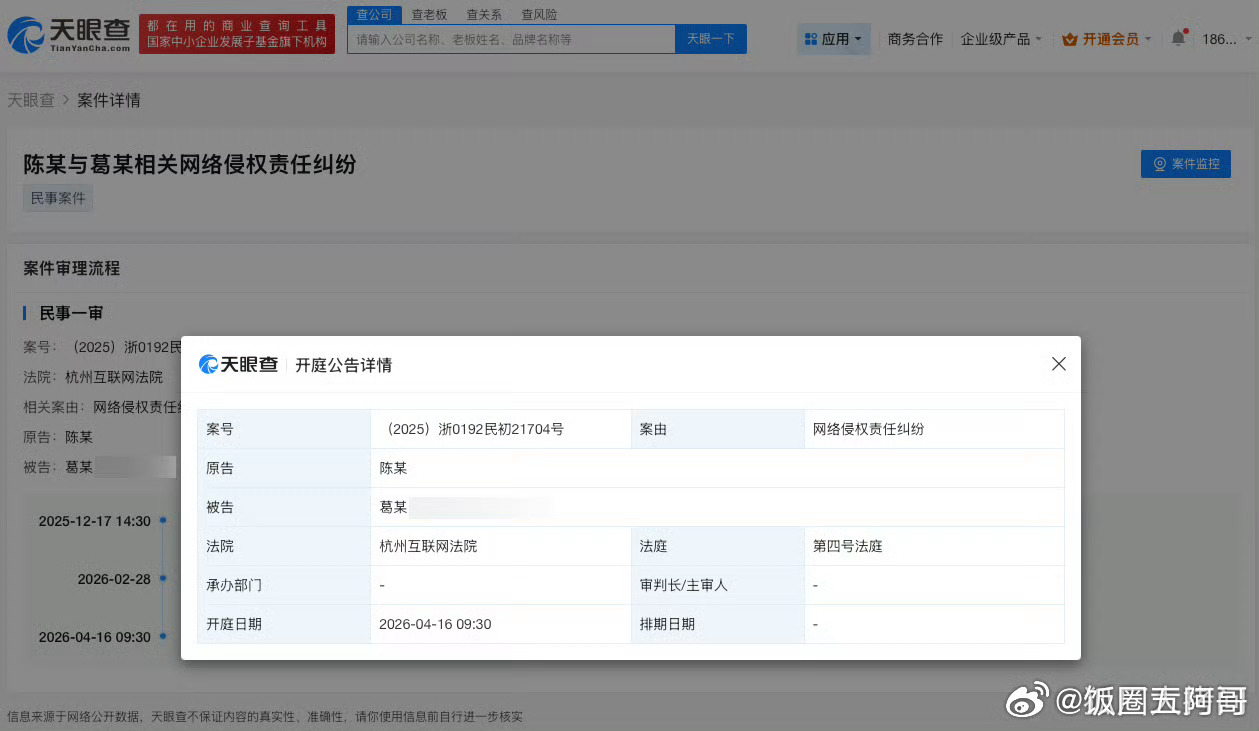
Task: Click the notification bell icon
Action: point(1178,35)
